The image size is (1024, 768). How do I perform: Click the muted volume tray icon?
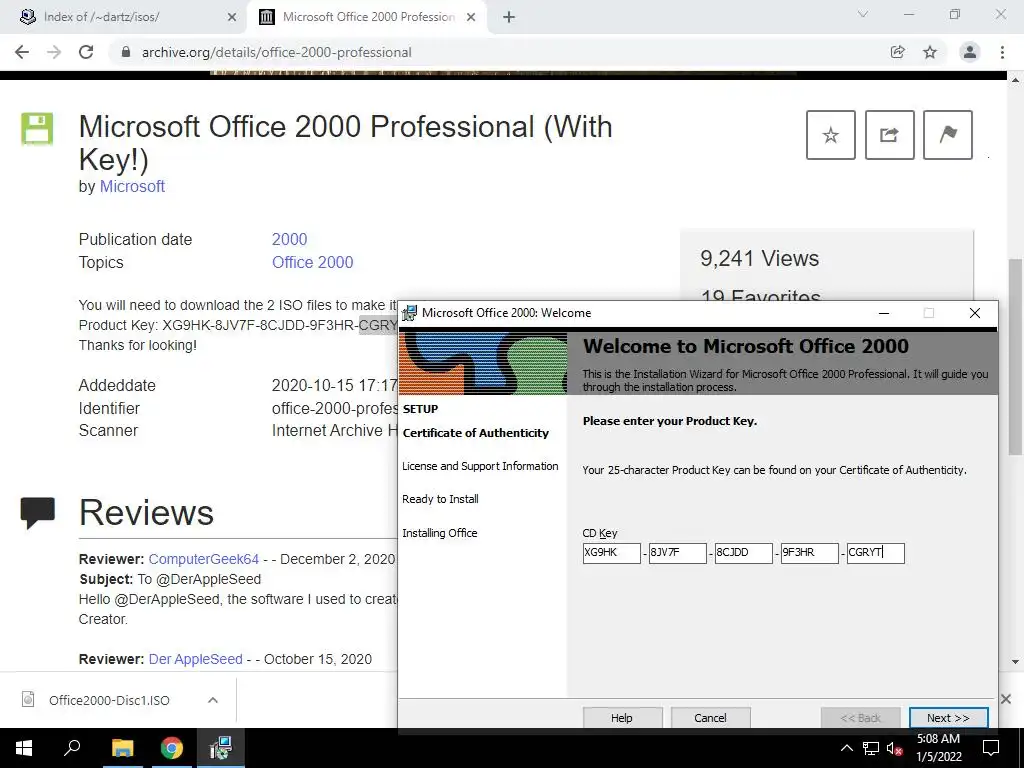[x=894, y=748]
